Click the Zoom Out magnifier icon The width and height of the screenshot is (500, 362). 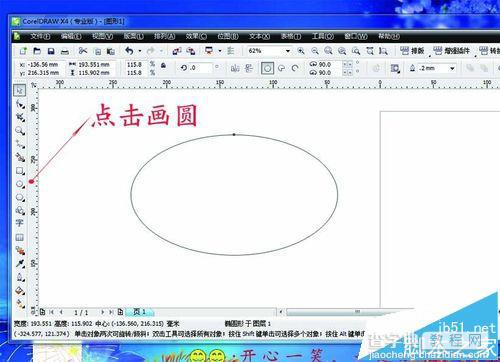pos(315,51)
